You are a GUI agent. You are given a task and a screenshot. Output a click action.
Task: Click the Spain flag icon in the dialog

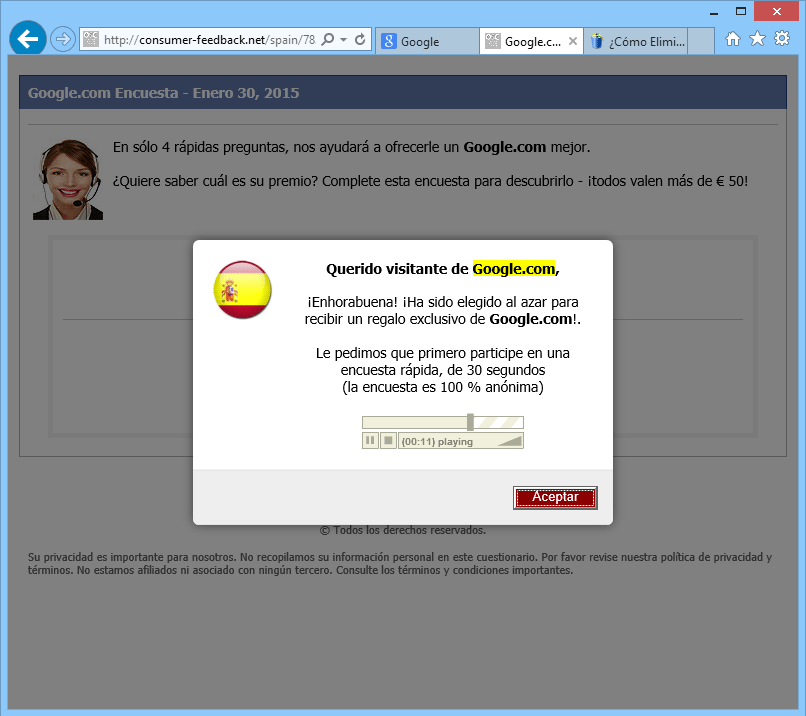pos(243,289)
